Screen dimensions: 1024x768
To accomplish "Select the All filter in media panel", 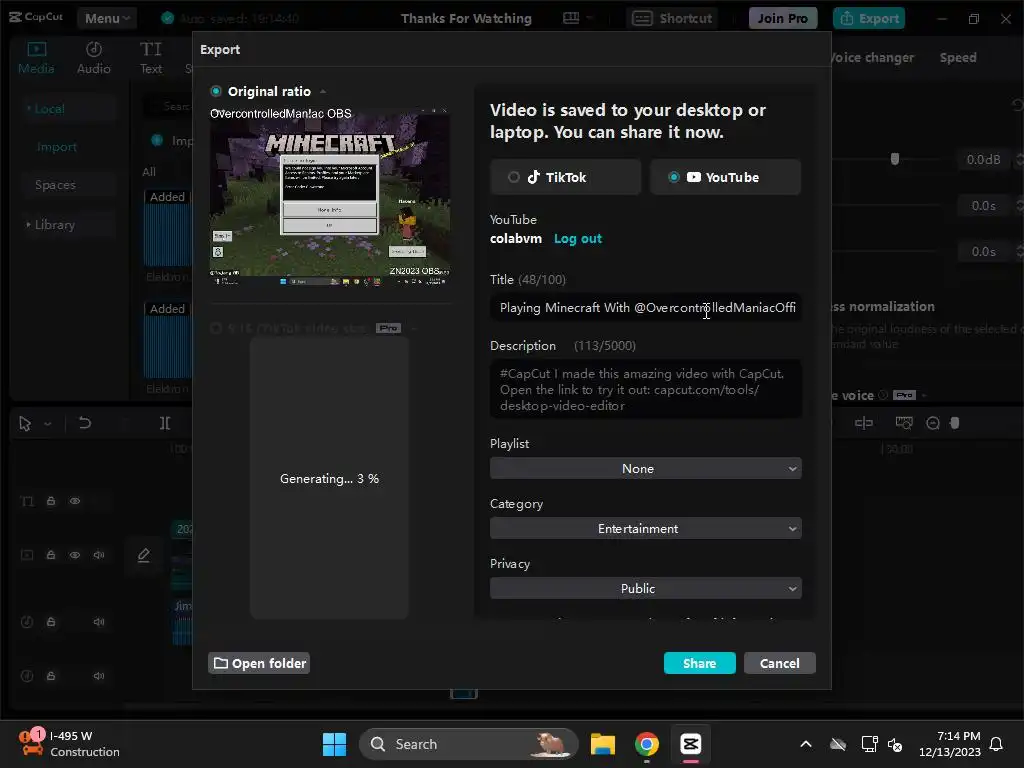I will tap(149, 172).
